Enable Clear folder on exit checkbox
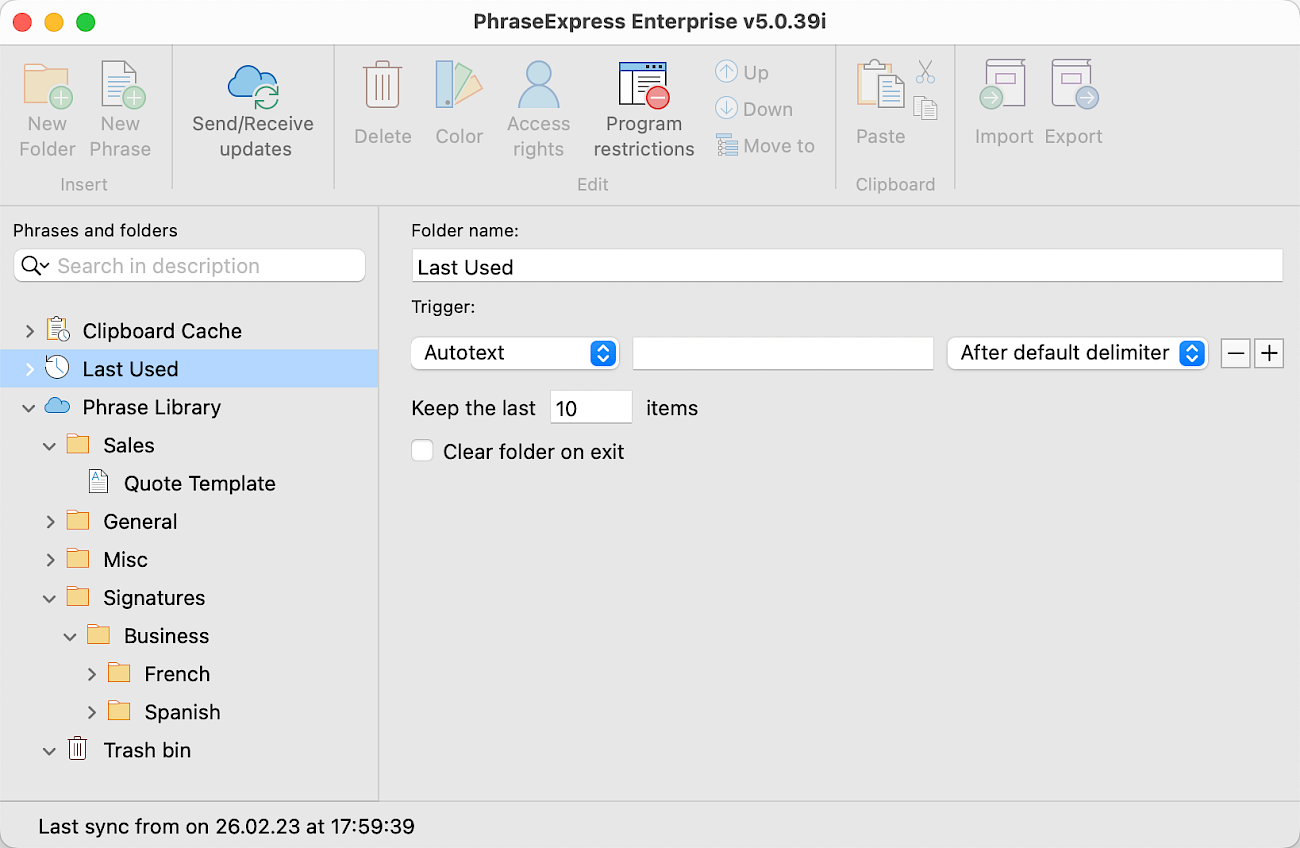This screenshot has height=848, width=1300. click(423, 451)
